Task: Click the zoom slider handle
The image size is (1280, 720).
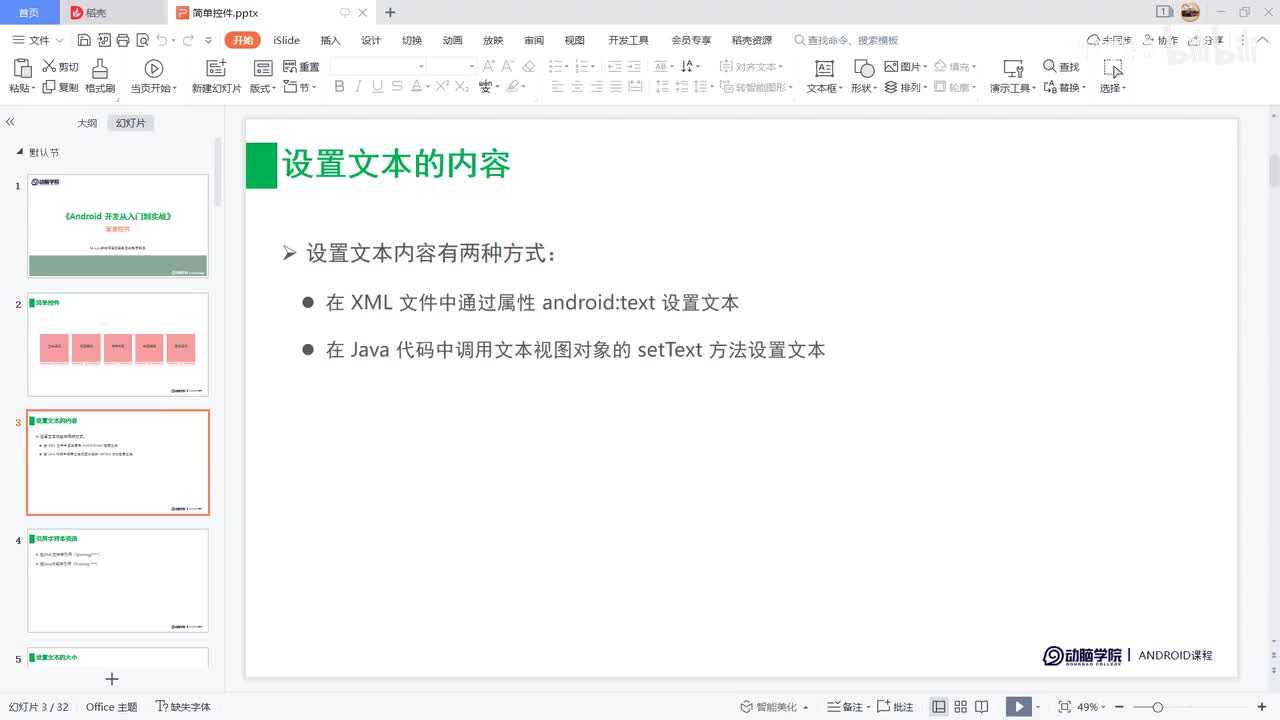Action: [1157, 707]
